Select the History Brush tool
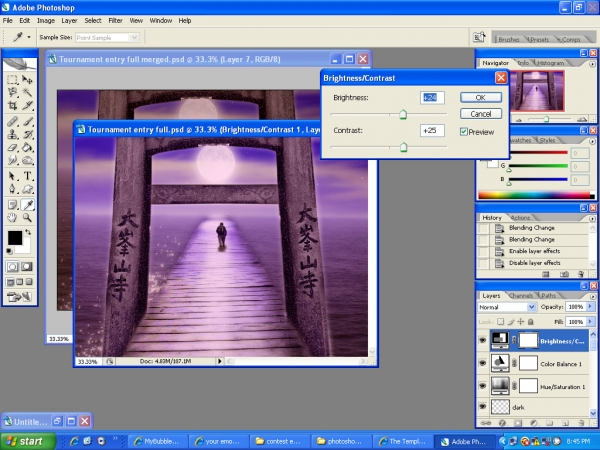600x450 pixels. coord(27,135)
